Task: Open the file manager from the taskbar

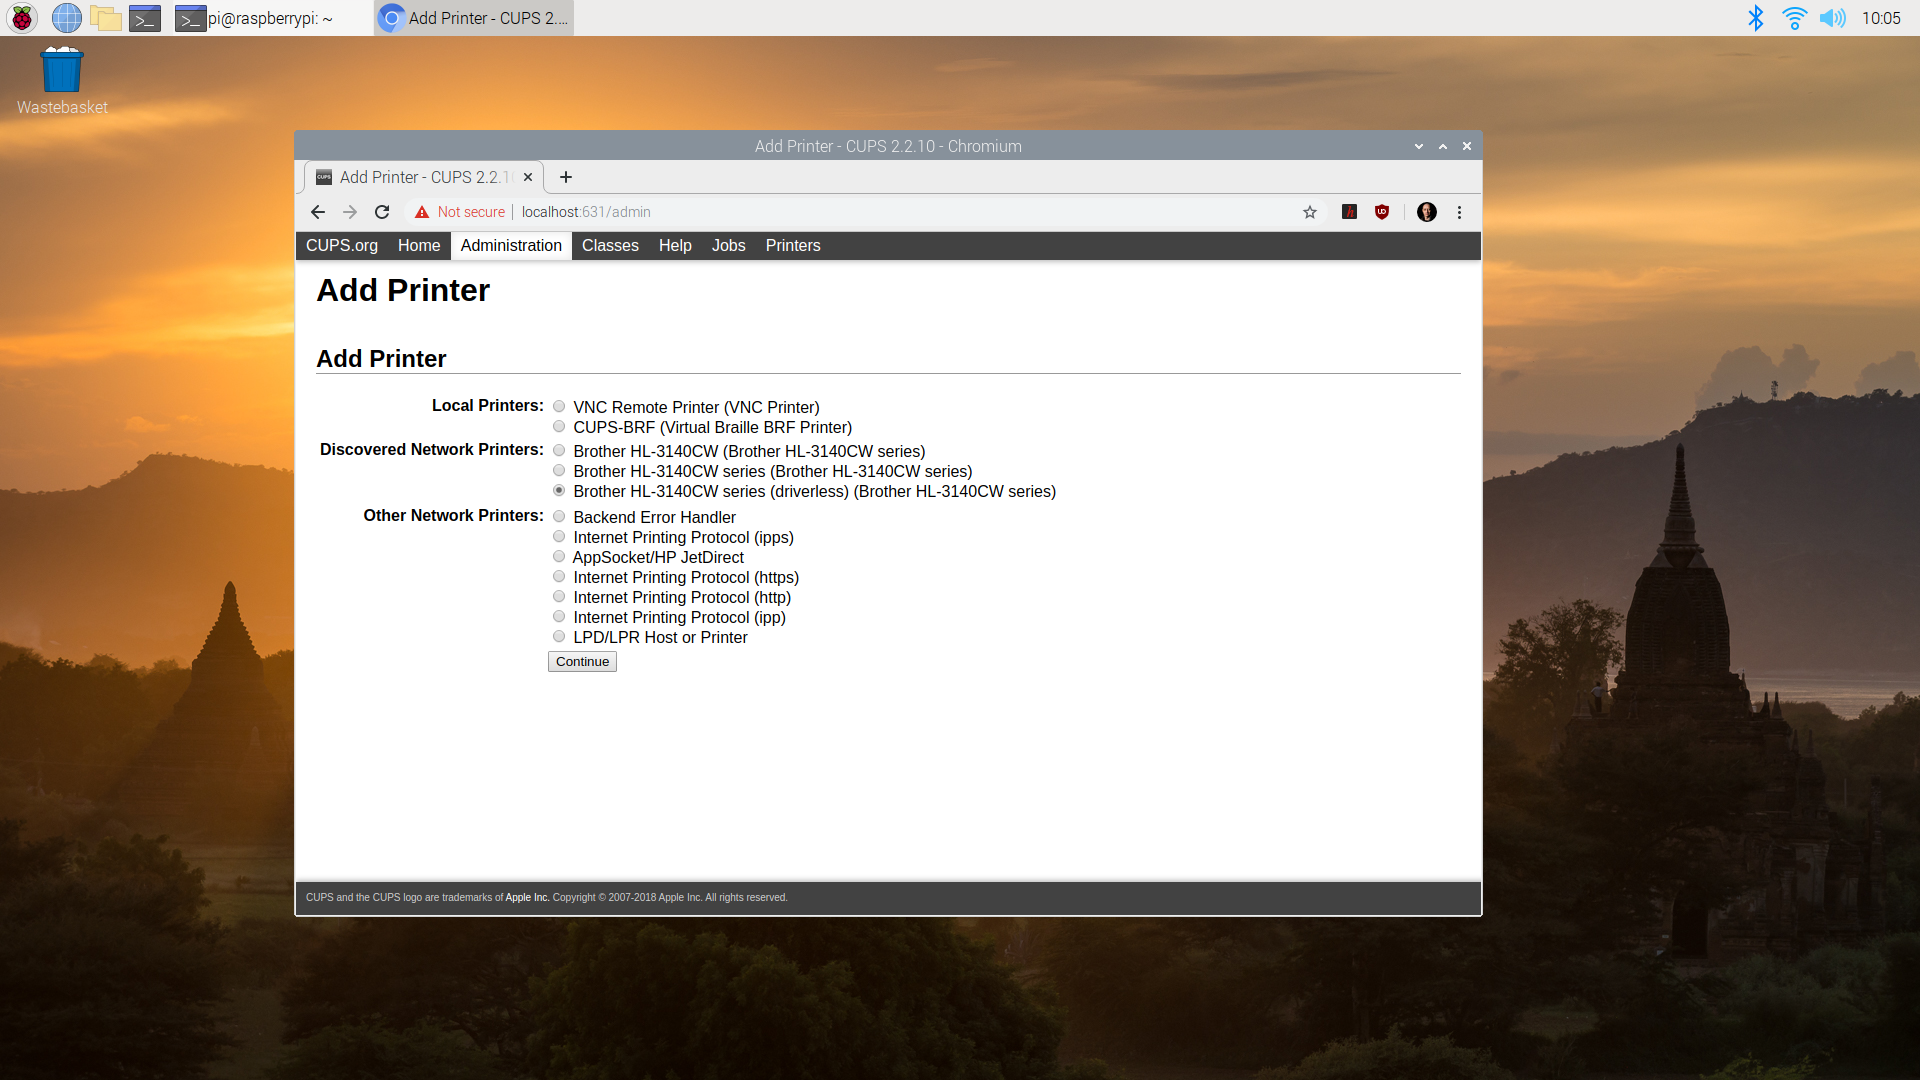Action: (x=105, y=18)
